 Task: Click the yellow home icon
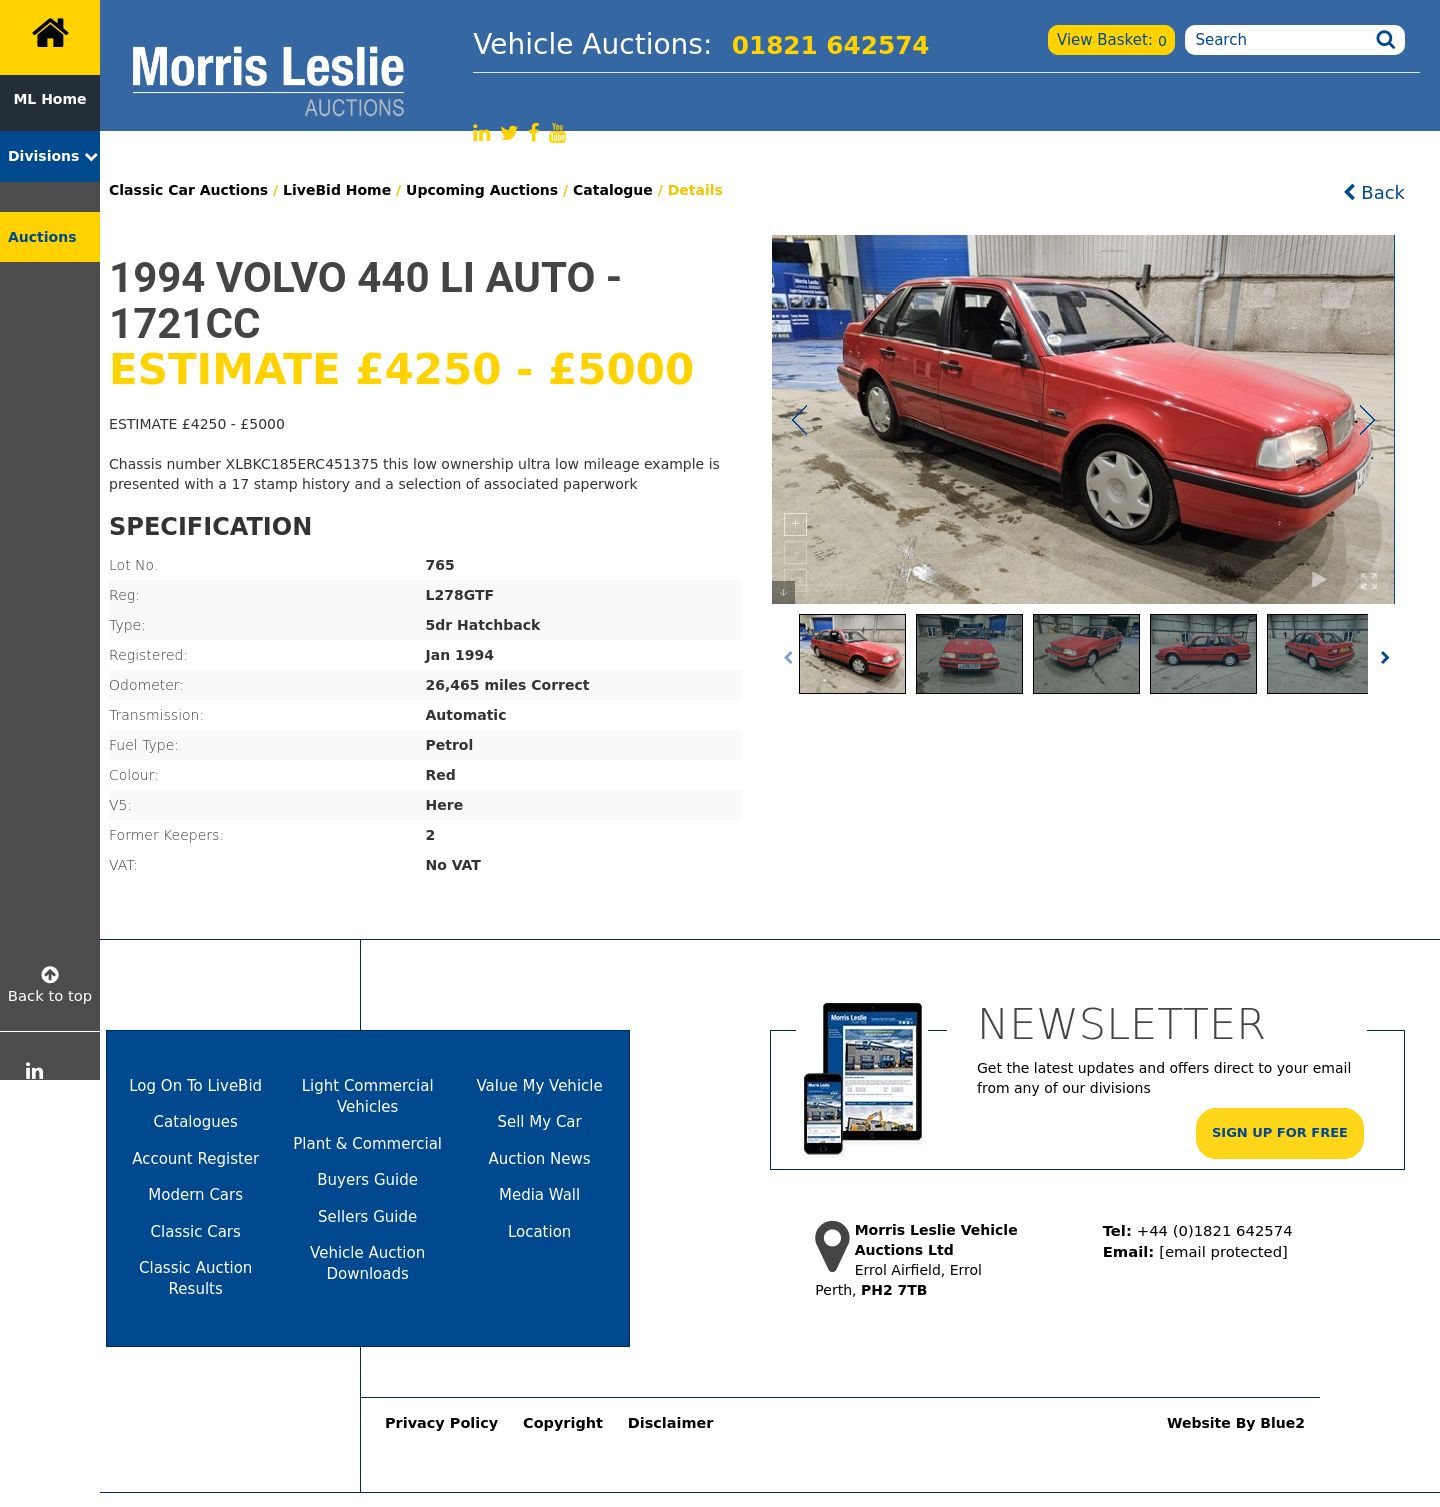[50, 34]
